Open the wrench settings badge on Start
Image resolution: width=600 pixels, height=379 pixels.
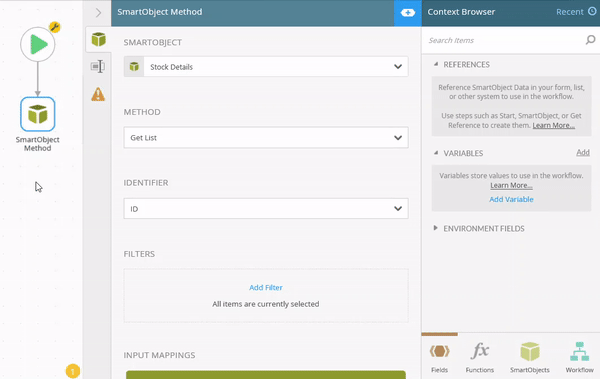click(55, 27)
